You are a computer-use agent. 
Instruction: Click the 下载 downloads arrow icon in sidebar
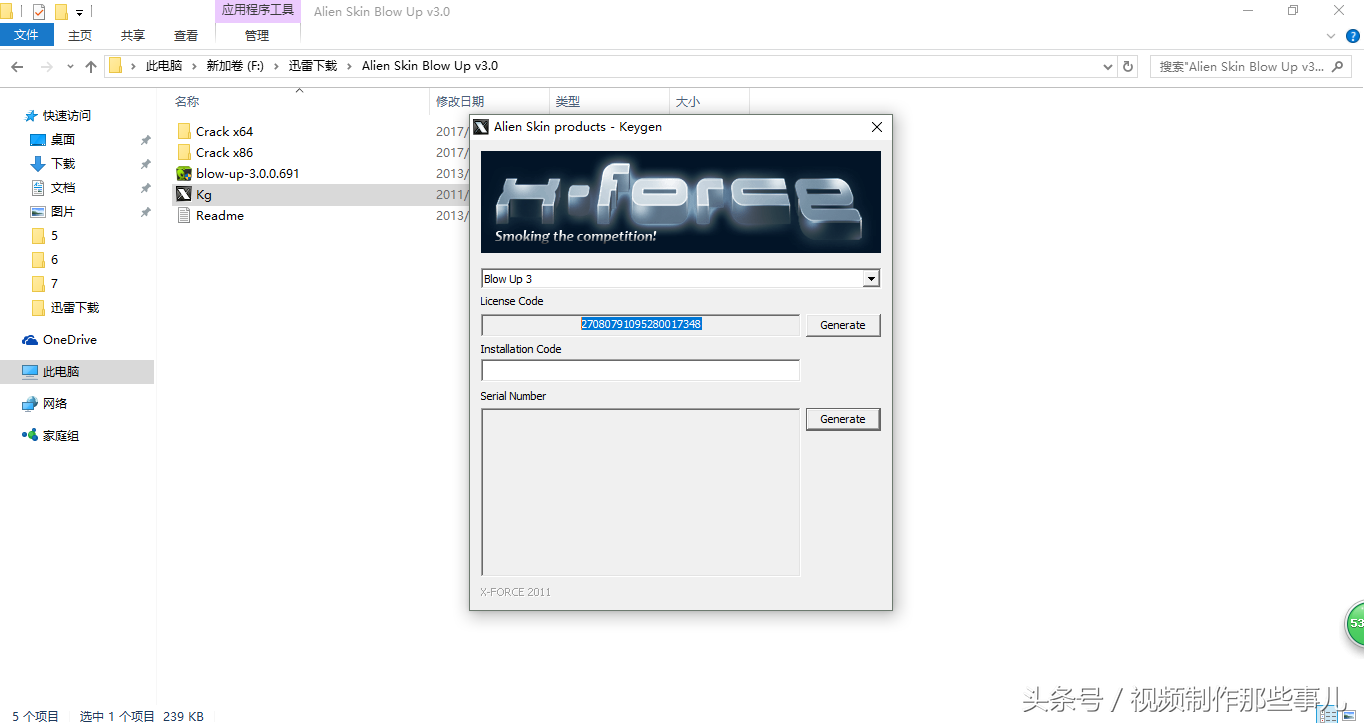(38, 163)
